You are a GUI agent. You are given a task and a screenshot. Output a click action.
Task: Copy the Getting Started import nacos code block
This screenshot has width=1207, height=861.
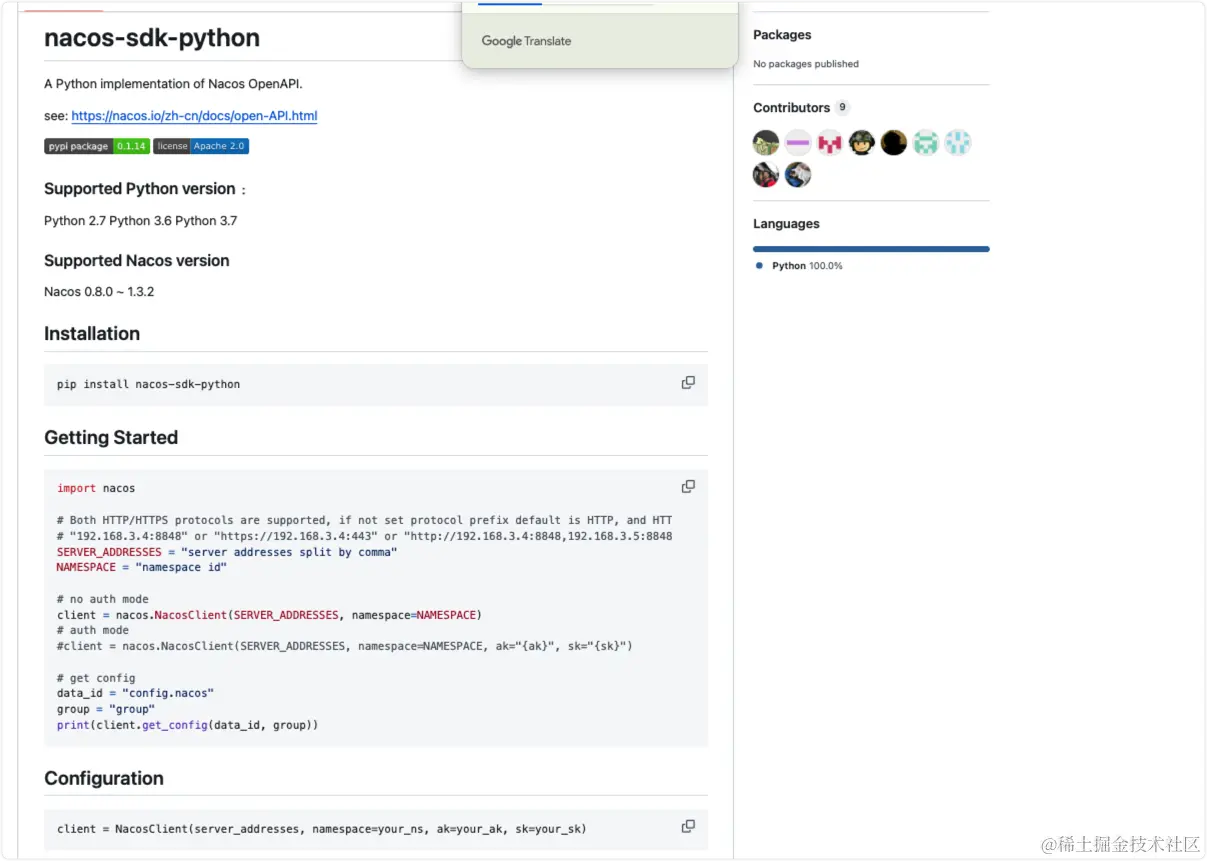[688, 487]
